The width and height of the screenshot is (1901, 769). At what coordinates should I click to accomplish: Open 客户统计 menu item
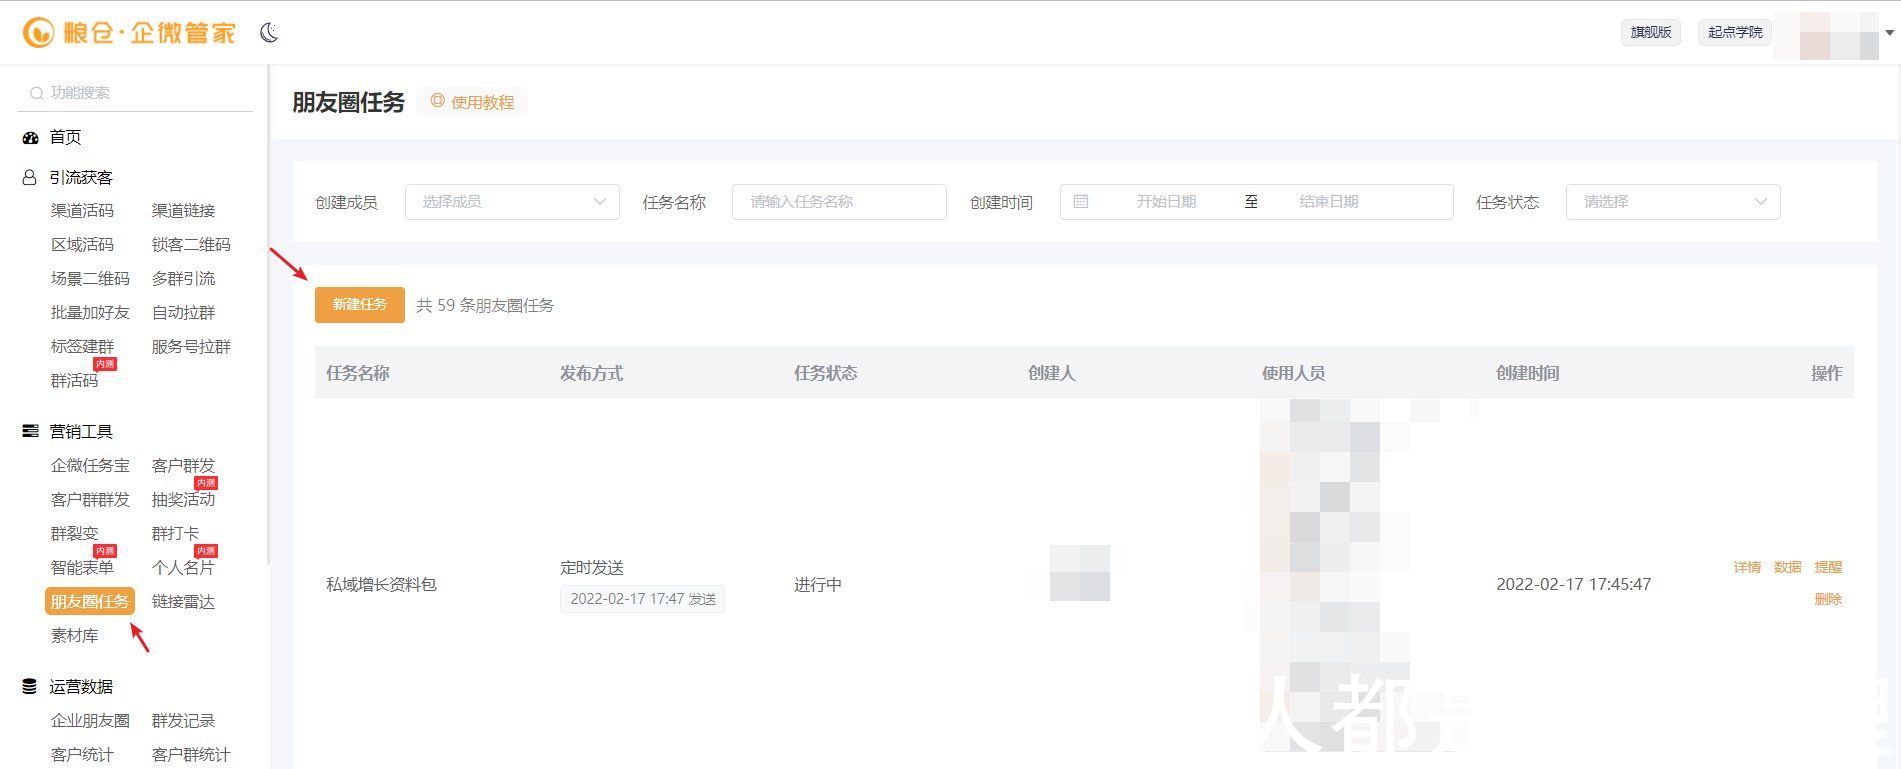point(82,755)
